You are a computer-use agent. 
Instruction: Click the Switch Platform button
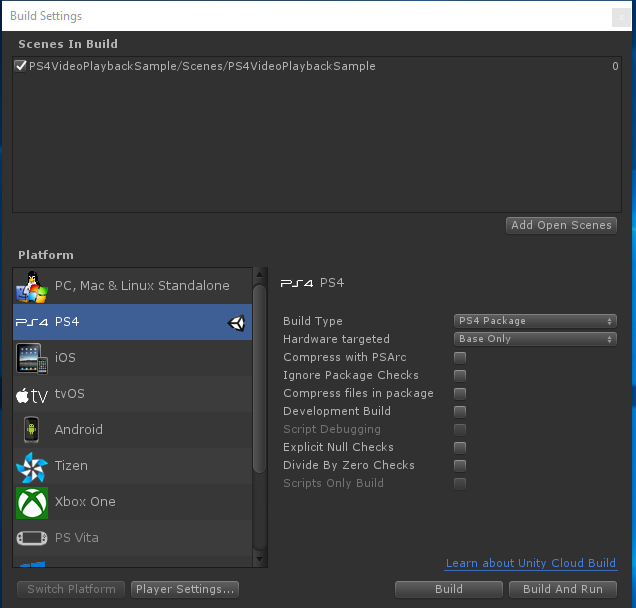tap(71, 589)
